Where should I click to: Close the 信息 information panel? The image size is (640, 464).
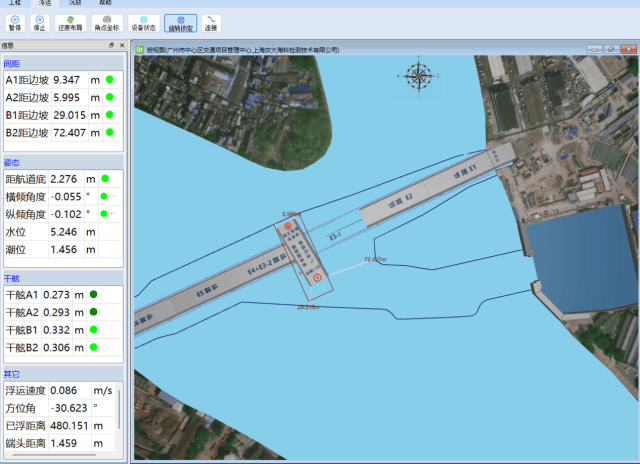[x=122, y=46]
